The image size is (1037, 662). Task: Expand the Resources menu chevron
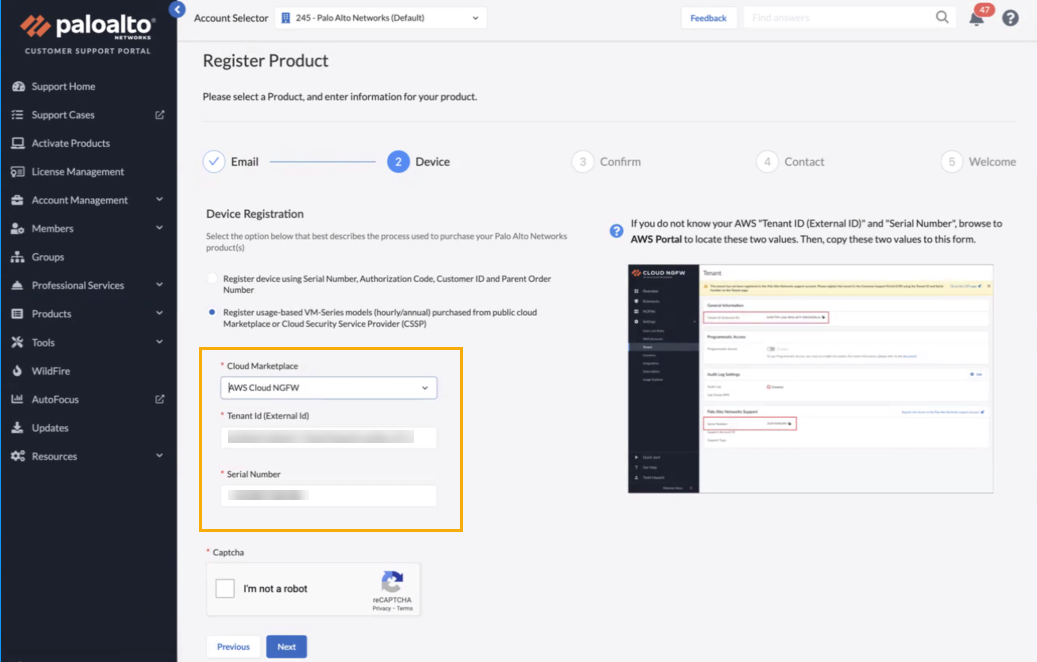(159, 456)
